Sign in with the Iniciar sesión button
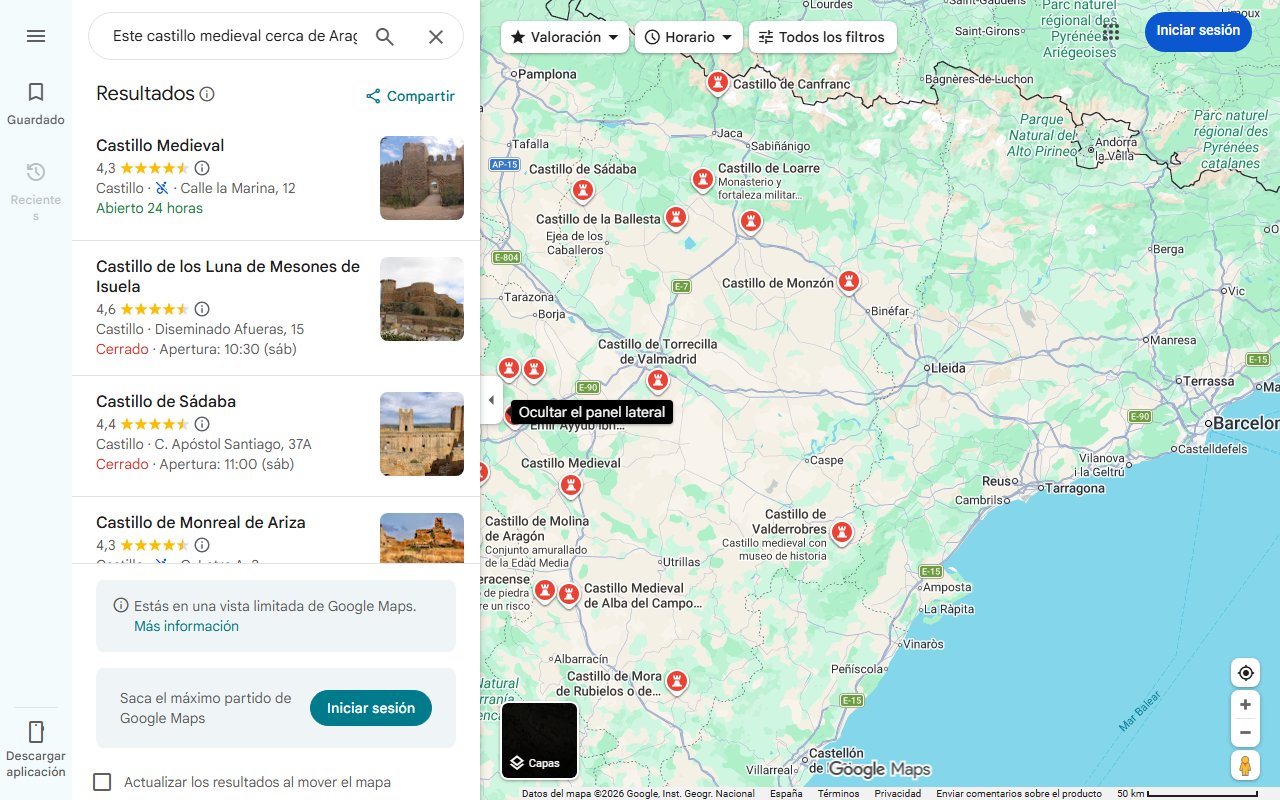The width and height of the screenshot is (1280, 800). pyautogui.click(x=1198, y=31)
